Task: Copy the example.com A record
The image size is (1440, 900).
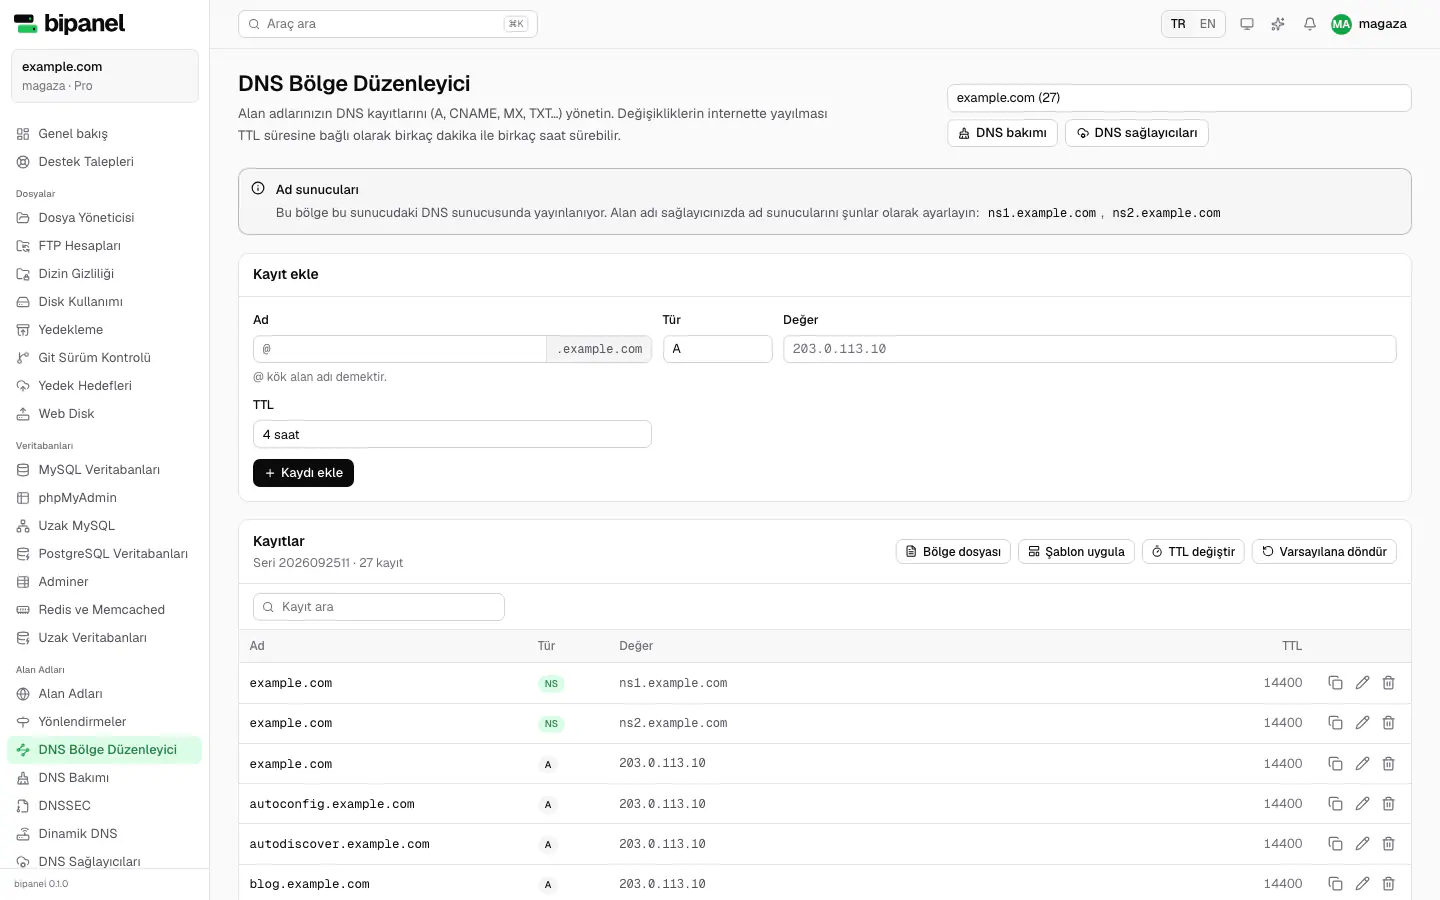Action: coord(1335,764)
